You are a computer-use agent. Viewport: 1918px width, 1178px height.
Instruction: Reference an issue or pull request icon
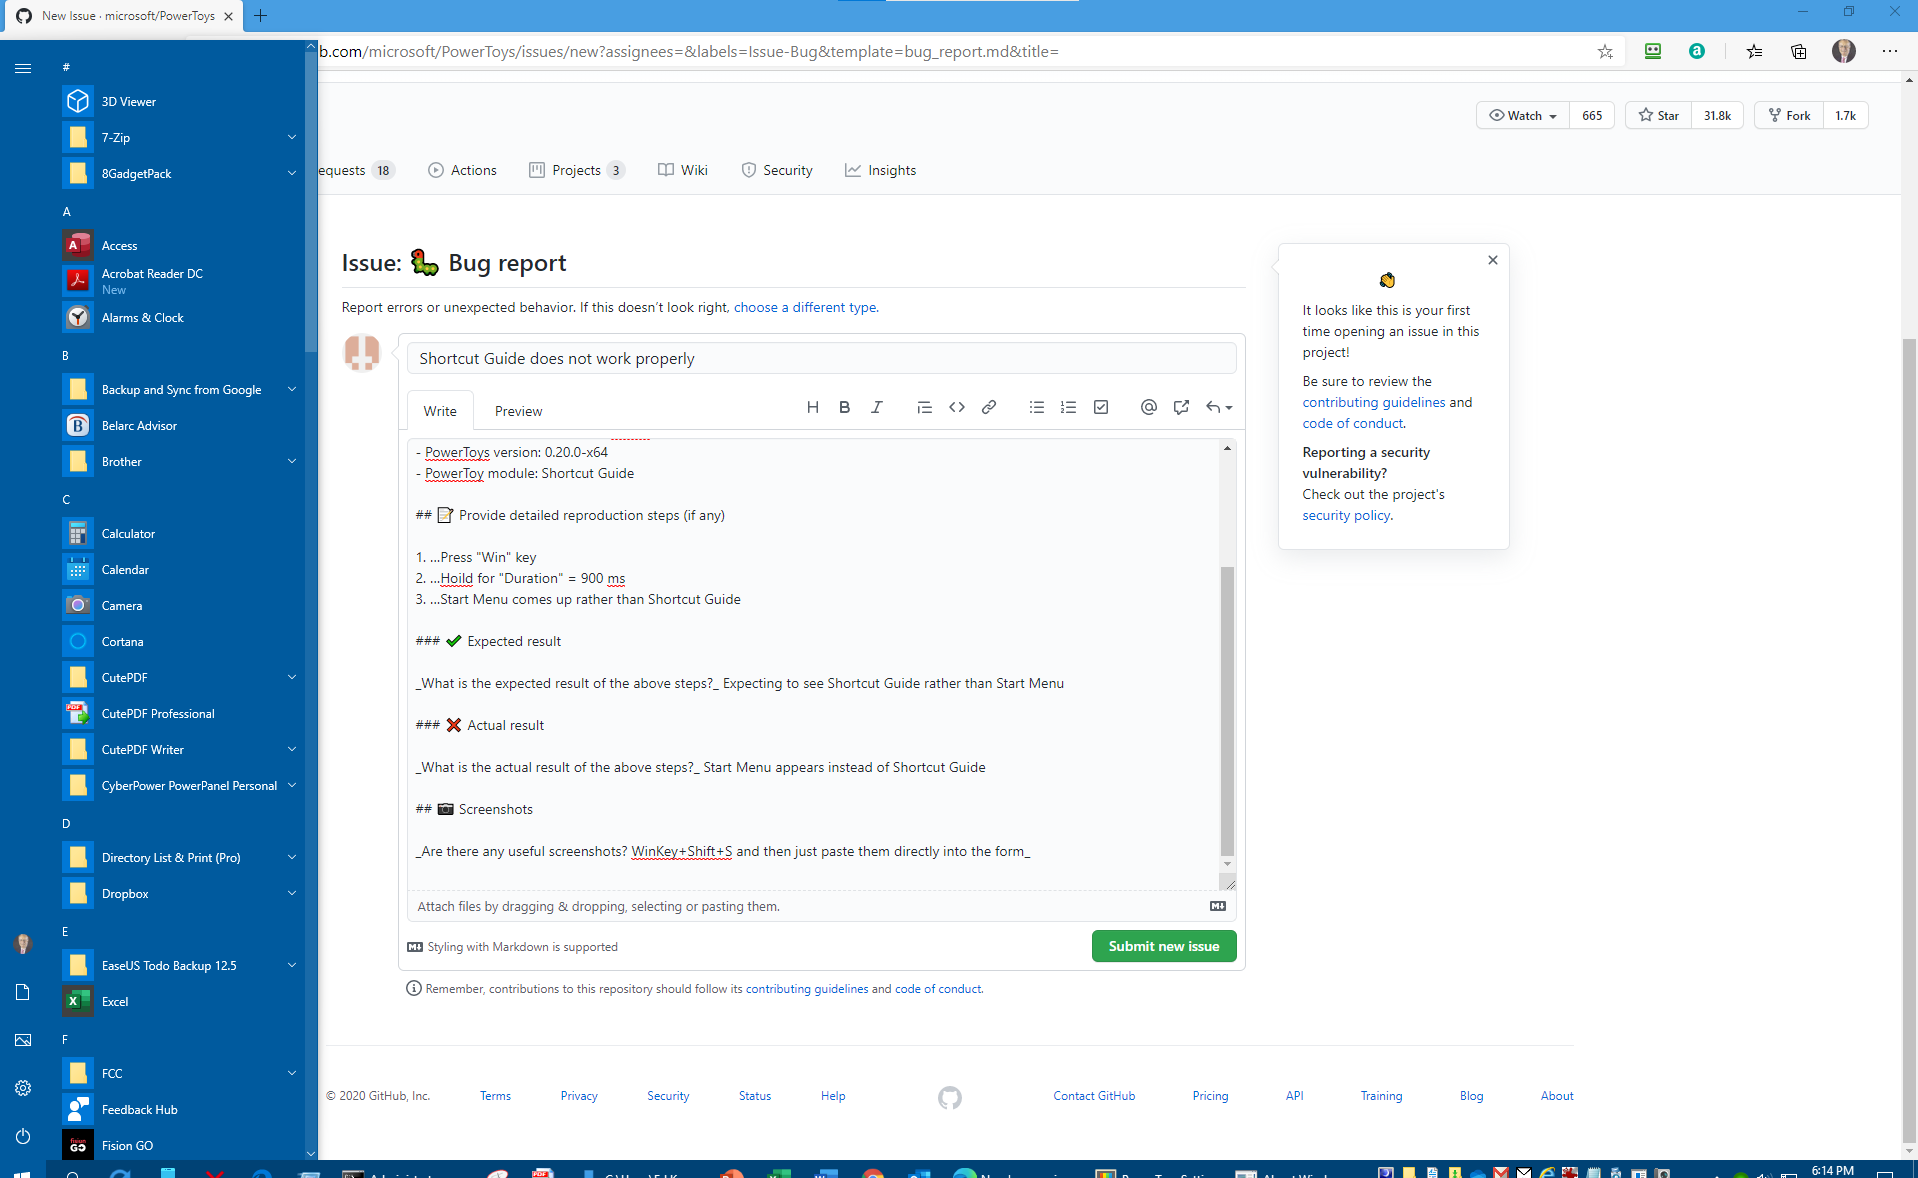[1181, 407]
